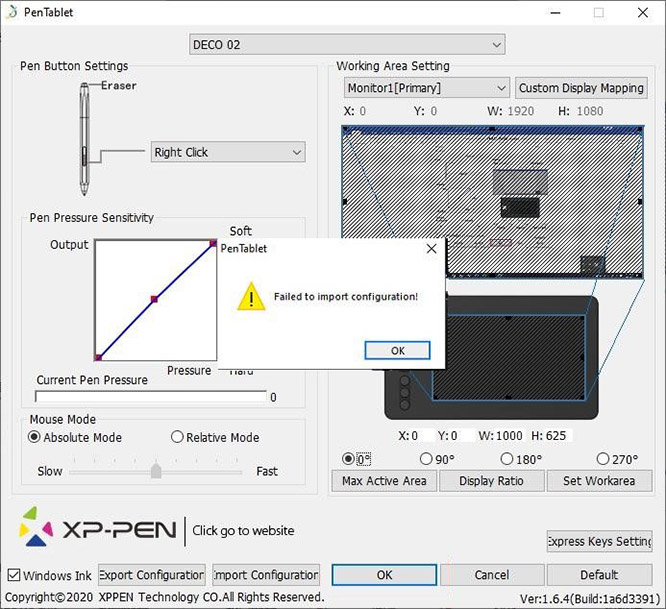The width and height of the screenshot is (666, 609).
Task: Click the main OK button at bottom
Action: [x=384, y=575]
